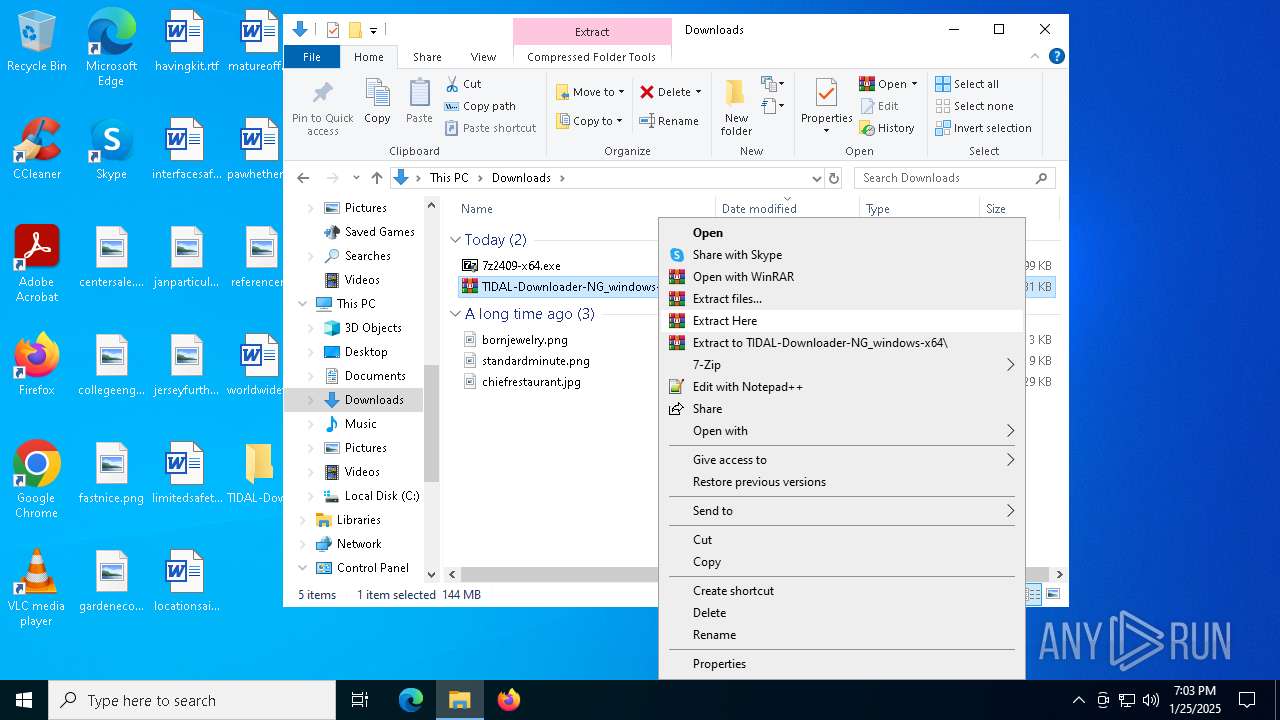Choose Rename in context menu
1280x720 pixels.
pos(841,635)
